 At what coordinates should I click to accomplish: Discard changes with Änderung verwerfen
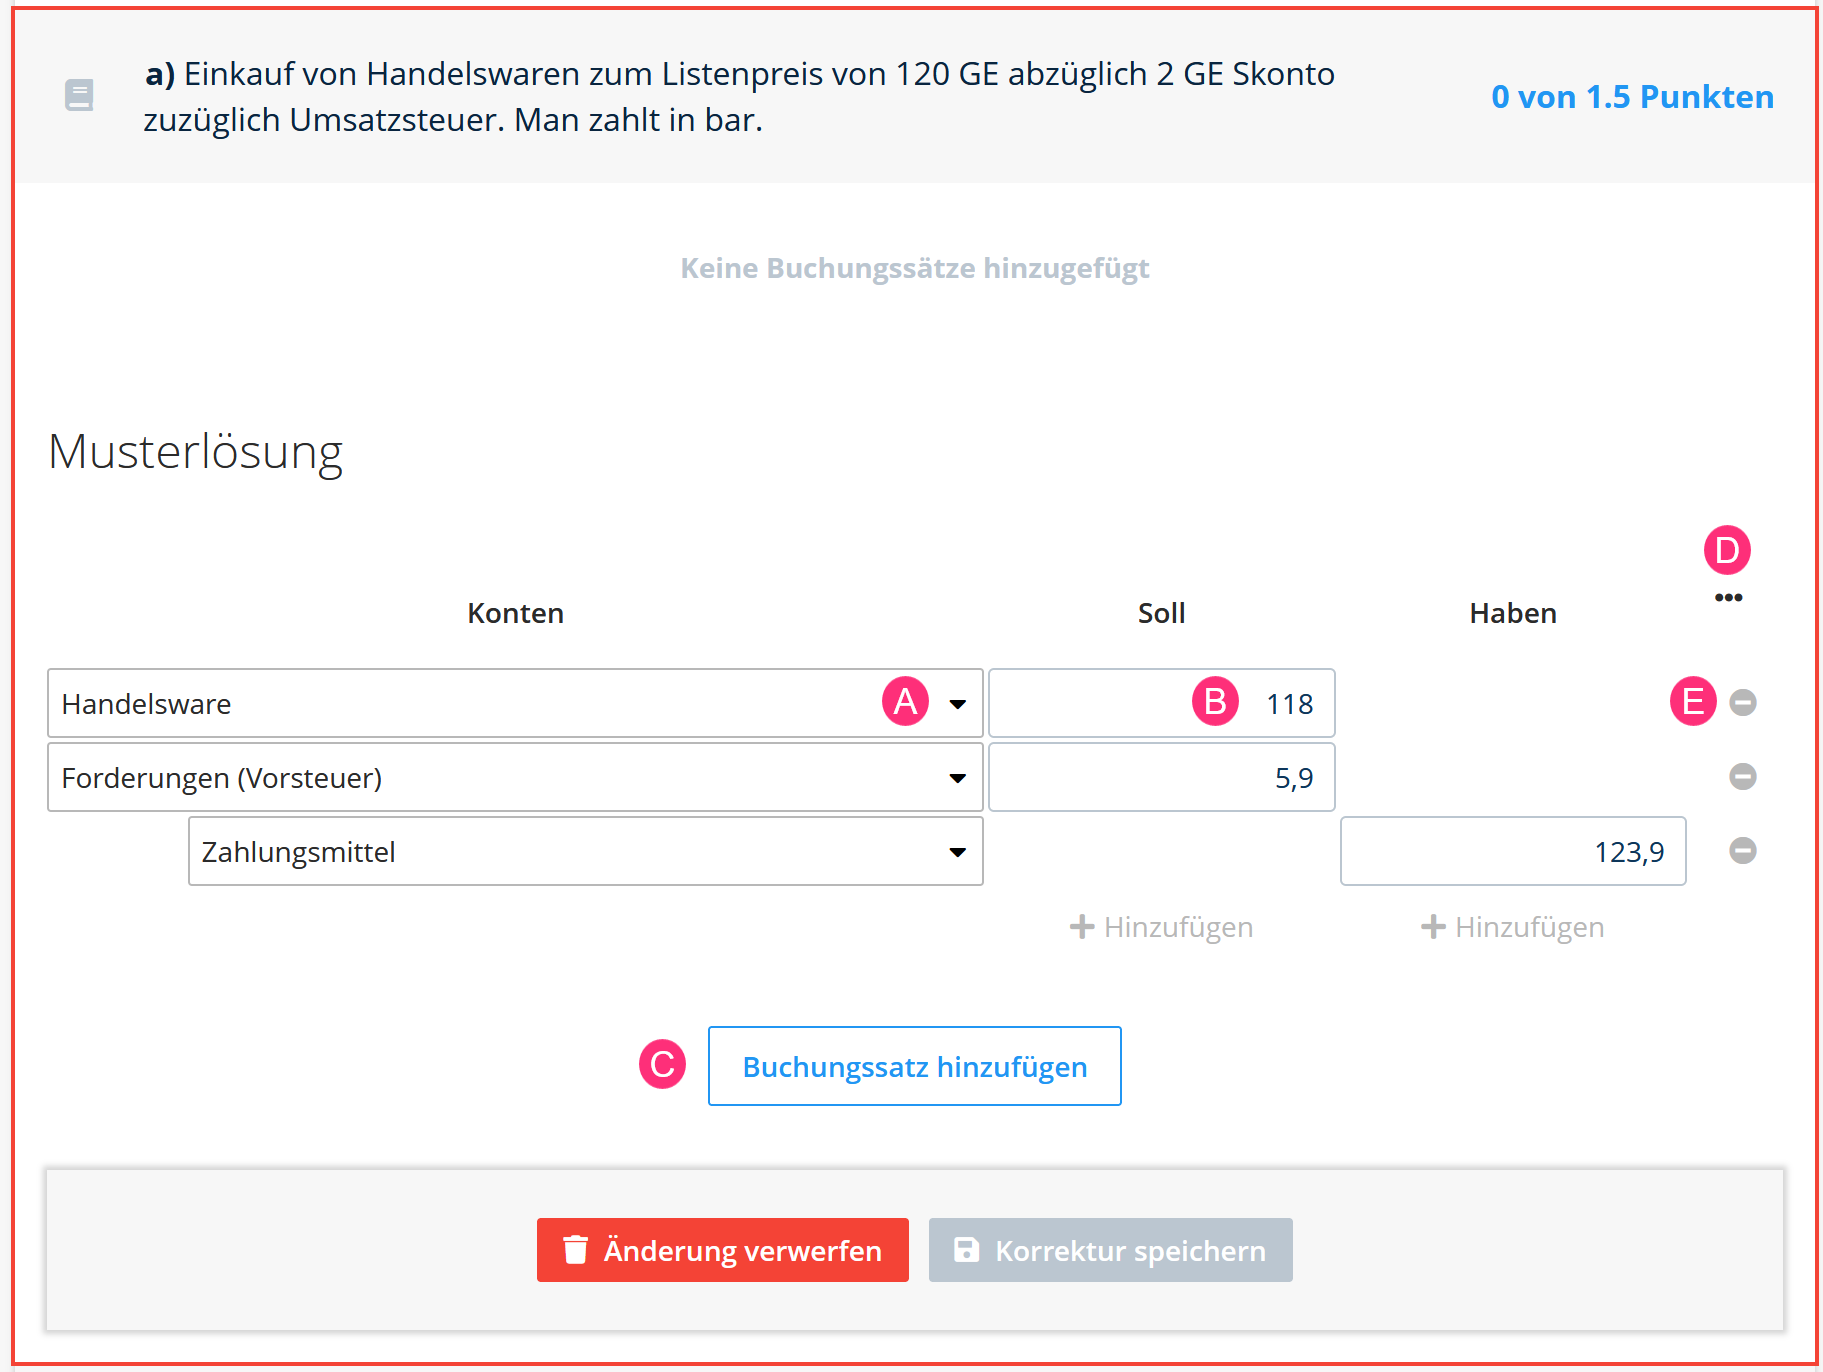723,1250
